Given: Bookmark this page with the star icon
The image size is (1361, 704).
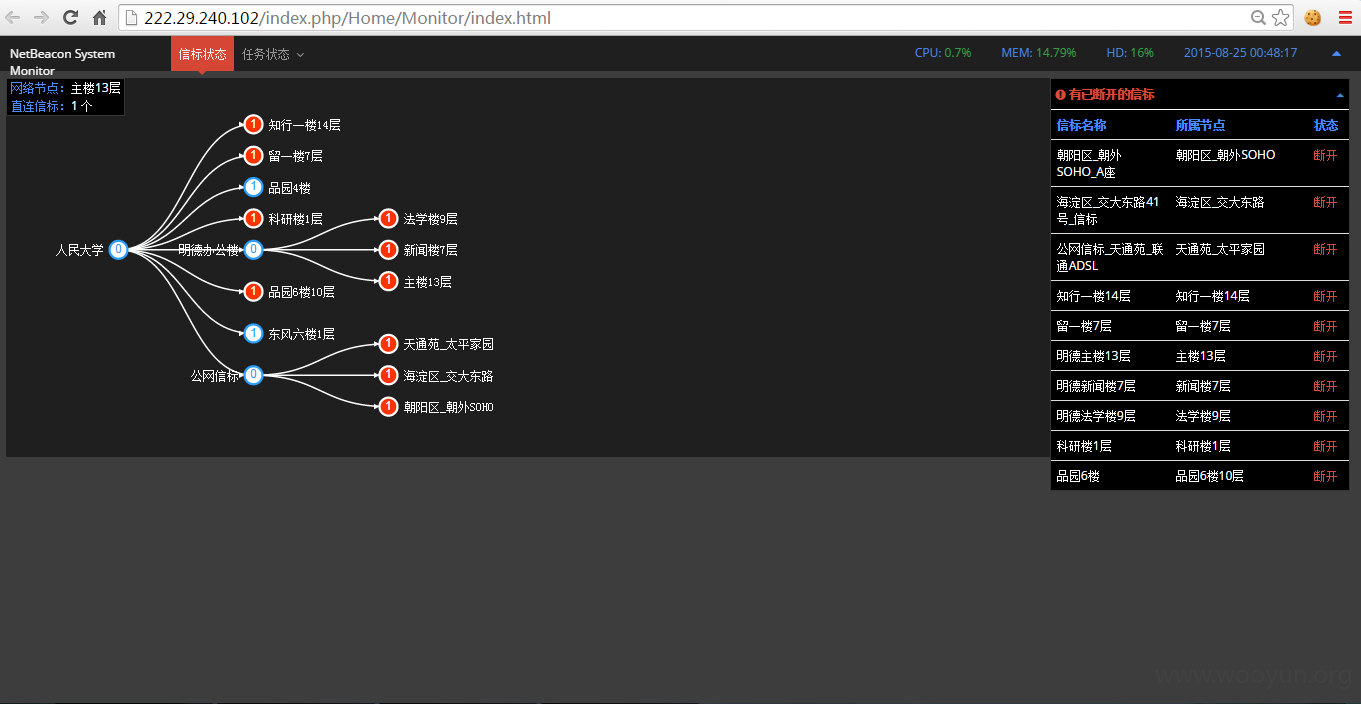Looking at the screenshot, I should [1280, 18].
